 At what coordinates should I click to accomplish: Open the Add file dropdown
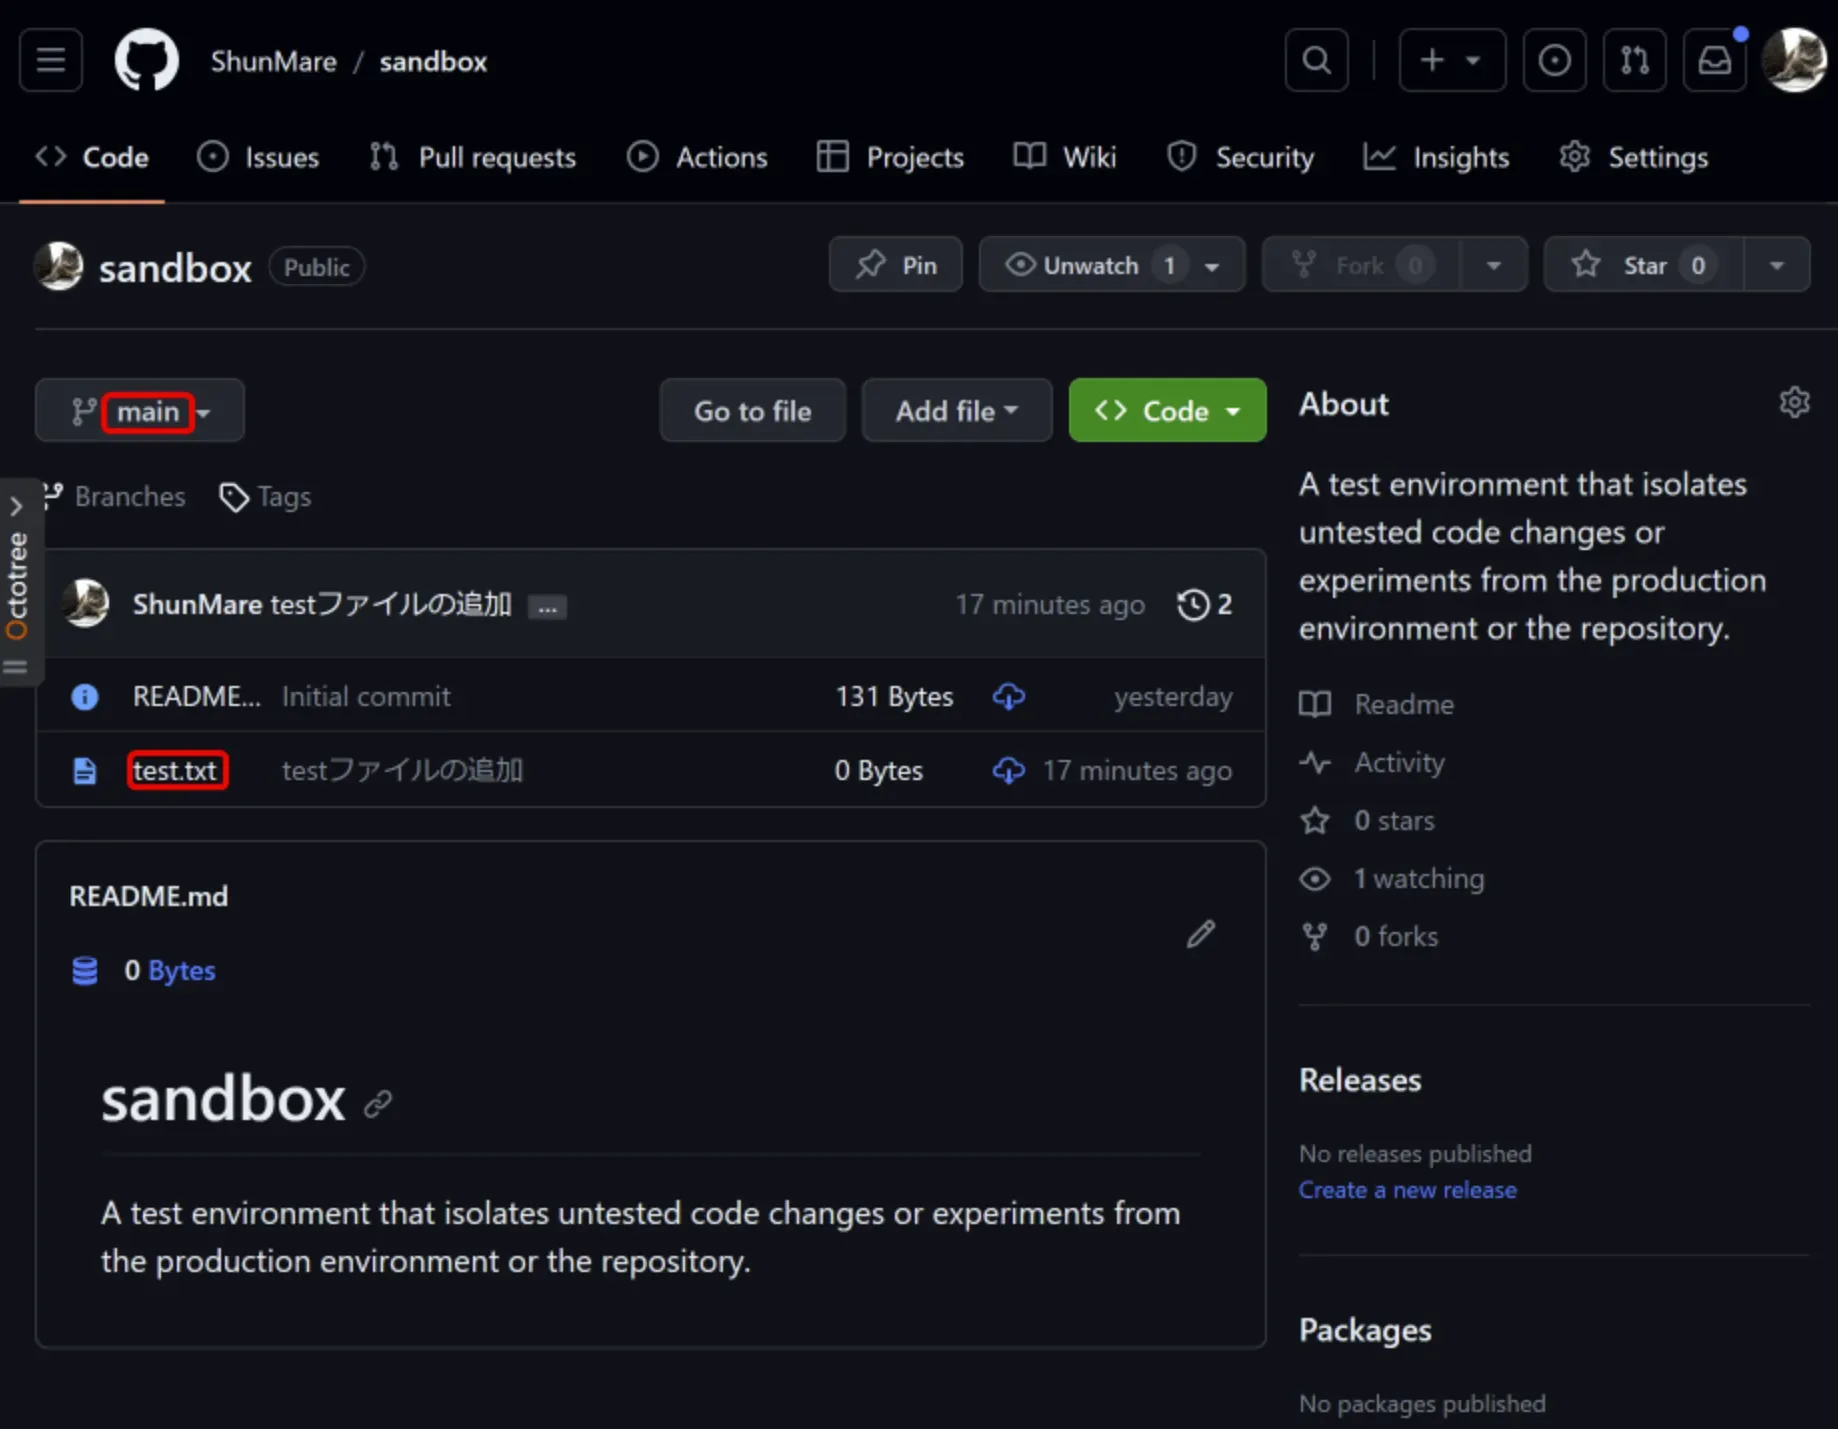click(956, 411)
